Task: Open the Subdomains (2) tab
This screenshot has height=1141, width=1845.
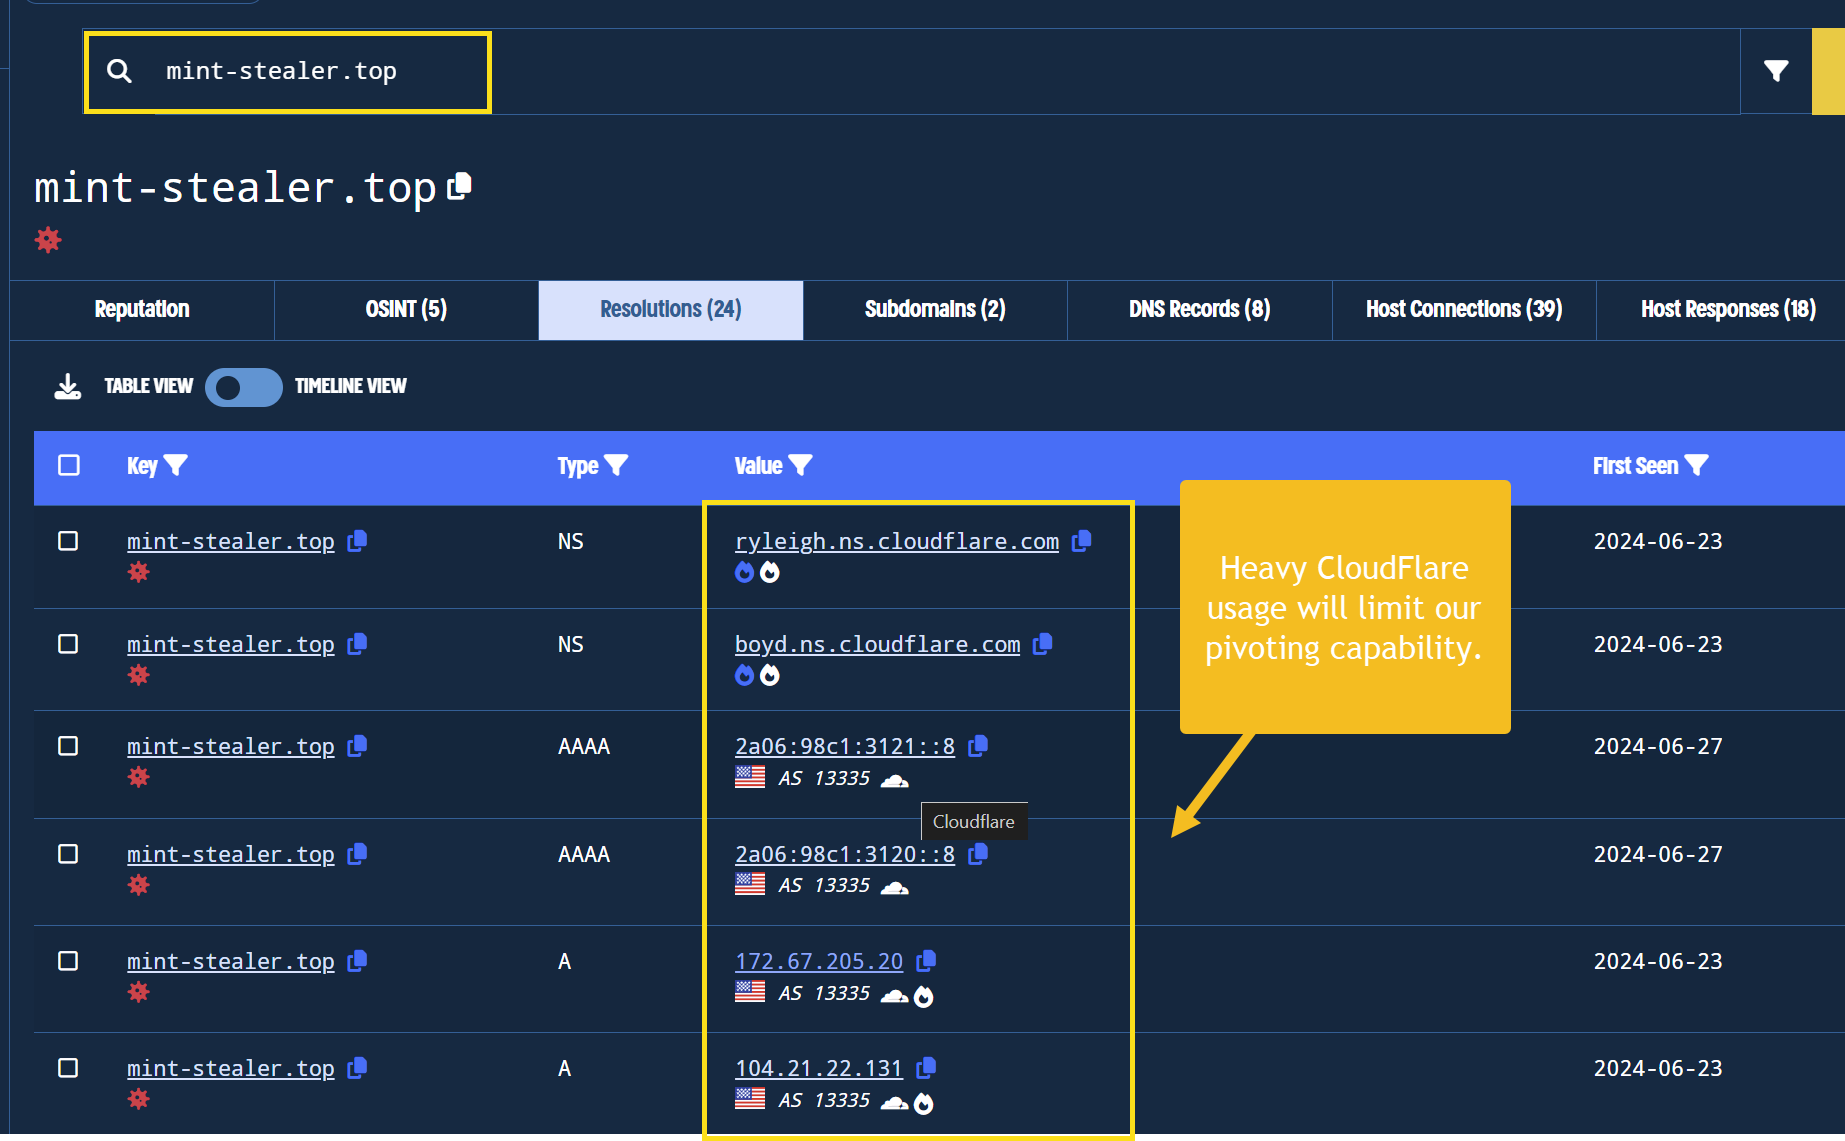Action: [x=935, y=310]
